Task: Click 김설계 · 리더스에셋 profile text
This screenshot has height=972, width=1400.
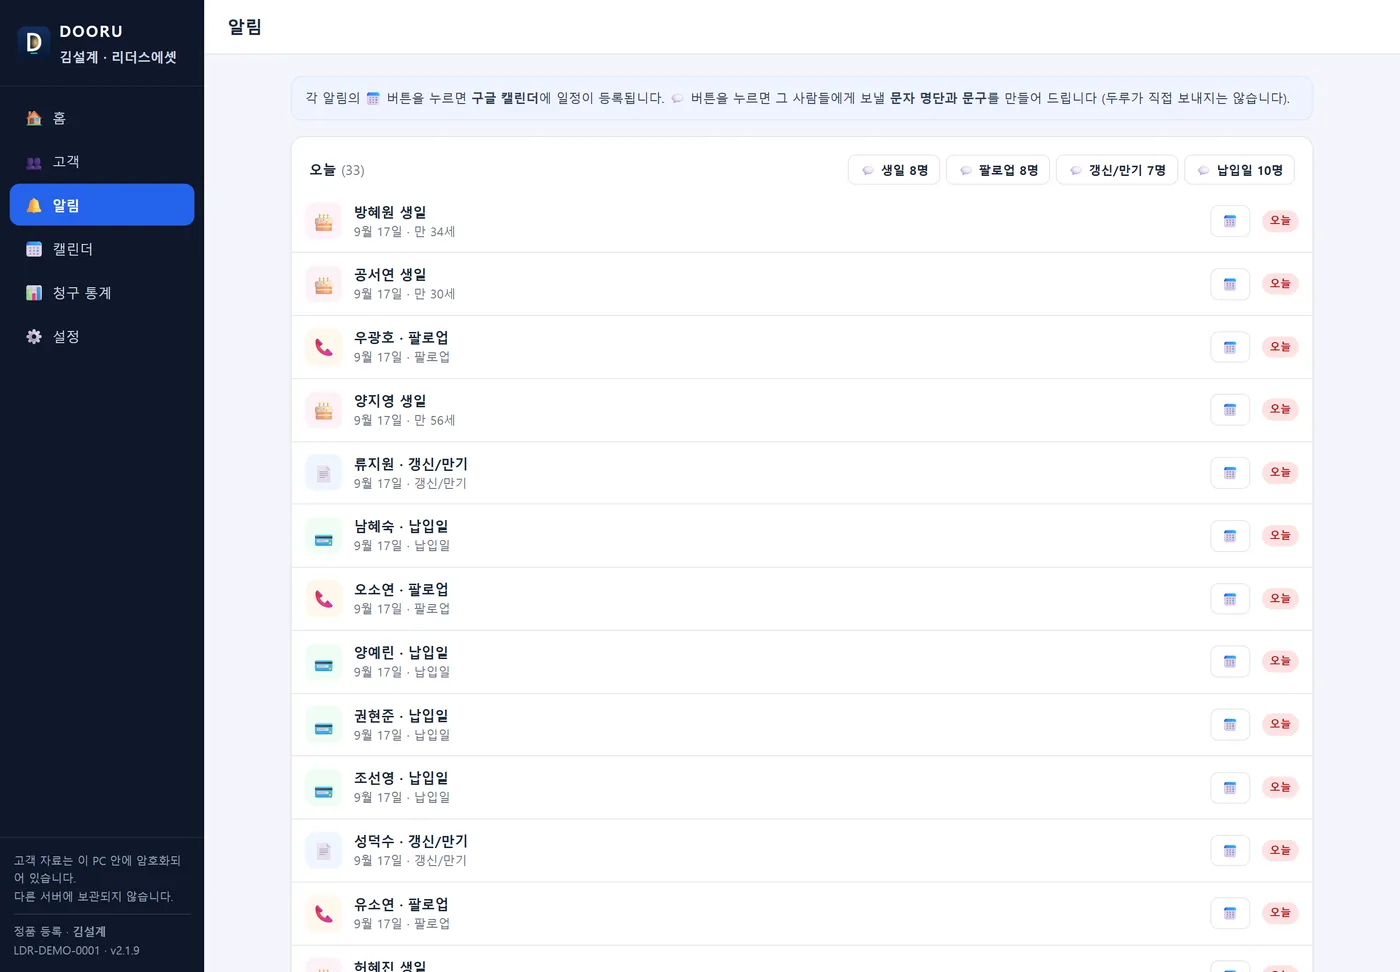Action: click(118, 58)
